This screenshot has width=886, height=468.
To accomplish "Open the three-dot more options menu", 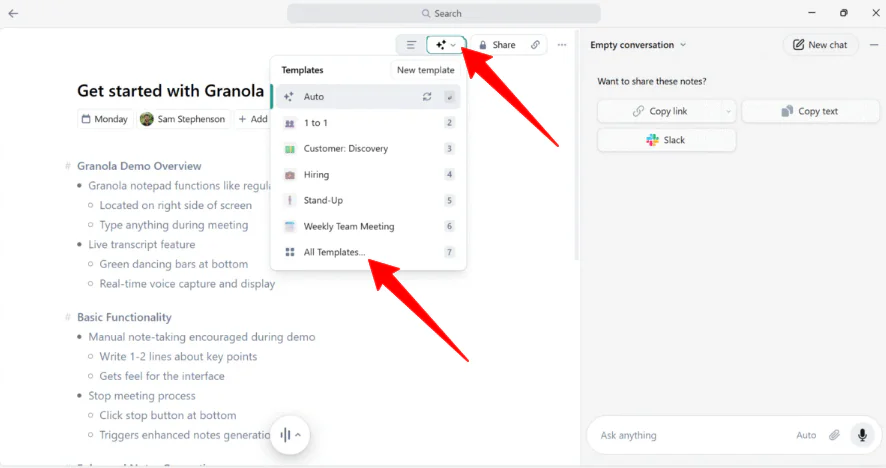I will pos(562,45).
